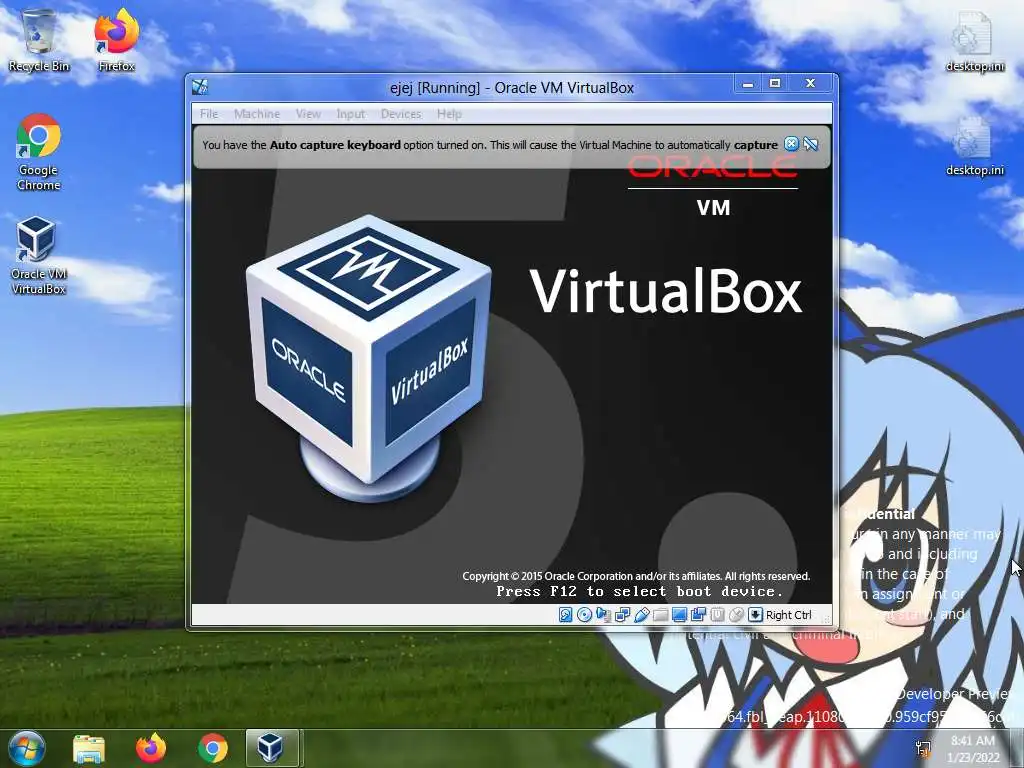Click the CPU features status icon
The width and height of the screenshot is (1024, 768).
(x=717, y=615)
